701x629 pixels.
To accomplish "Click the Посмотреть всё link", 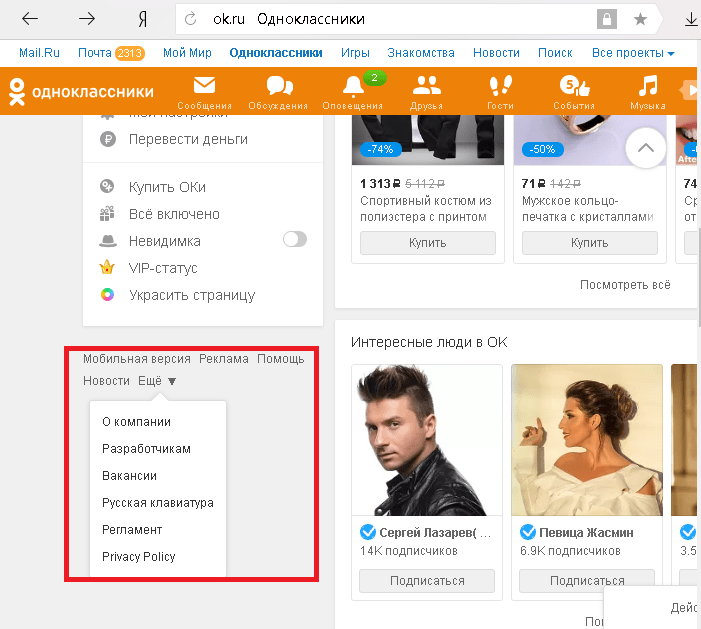I will pos(625,285).
